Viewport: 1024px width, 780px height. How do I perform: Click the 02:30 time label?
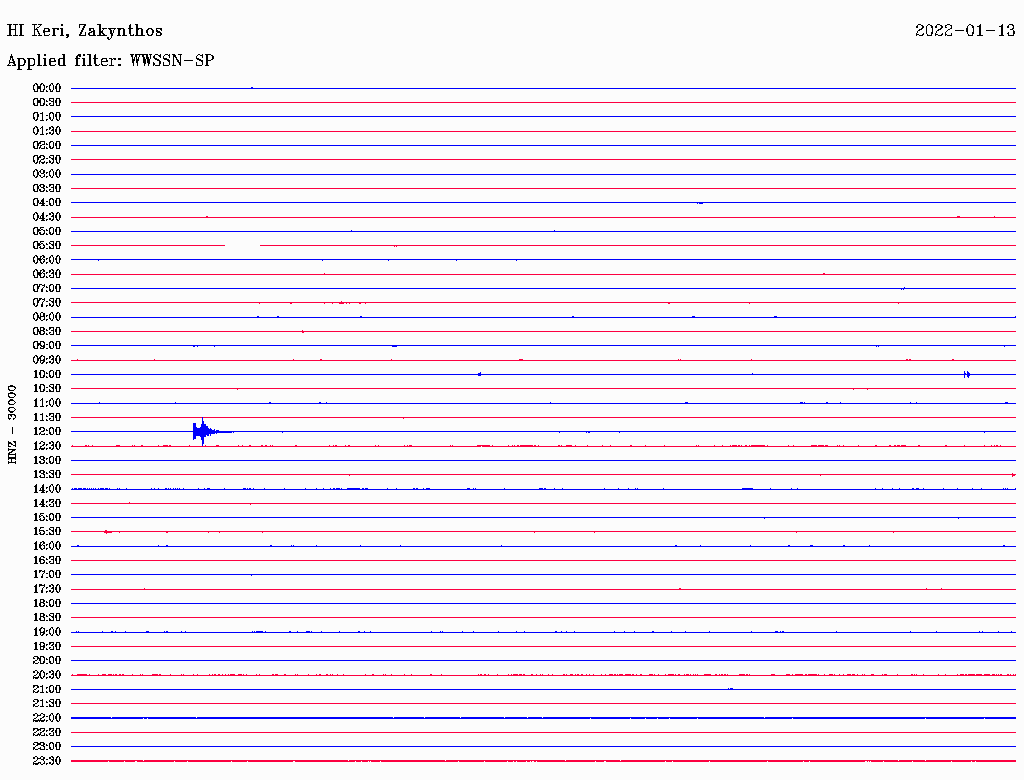(47, 159)
